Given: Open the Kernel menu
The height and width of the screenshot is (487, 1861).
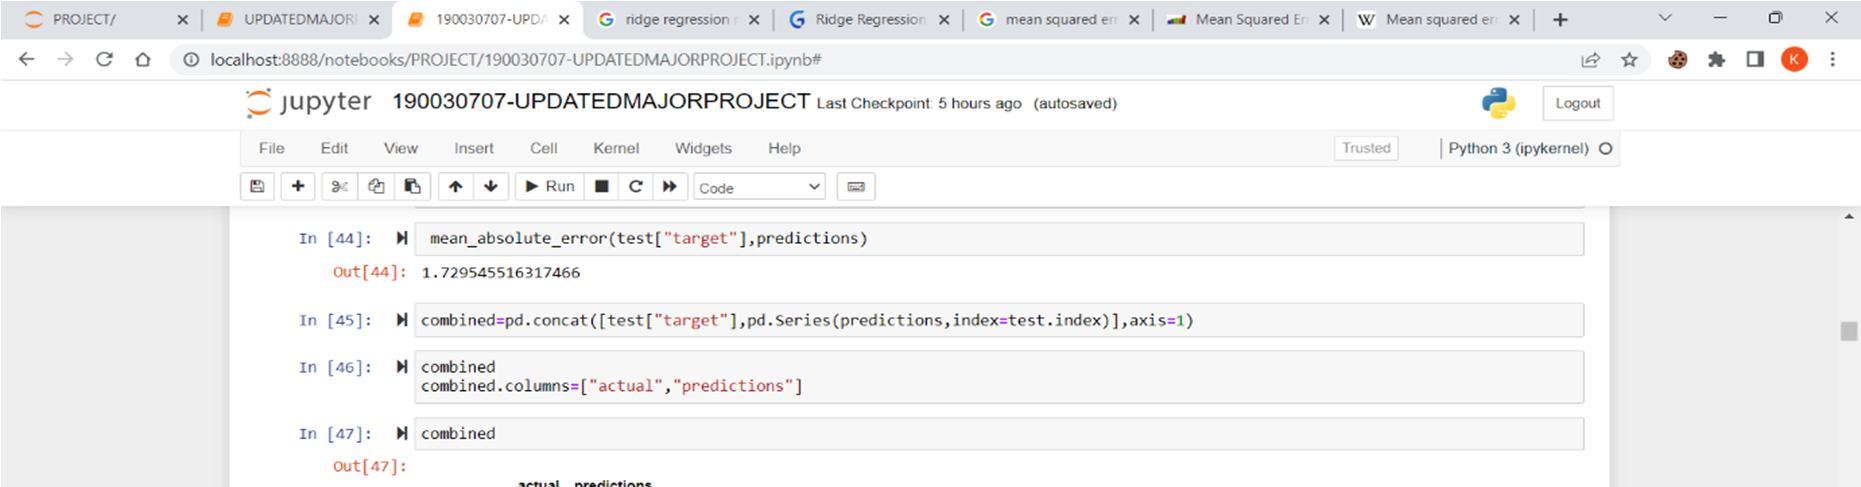Looking at the screenshot, I should pyautogui.click(x=615, y=148).
